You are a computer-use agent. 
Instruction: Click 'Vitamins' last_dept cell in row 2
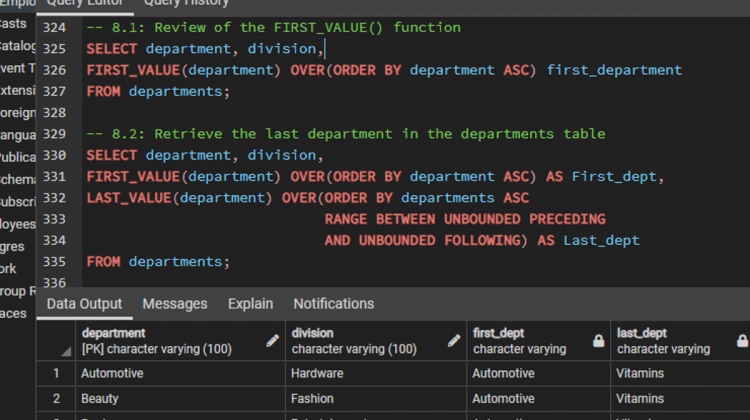click(x=681, y=398)
